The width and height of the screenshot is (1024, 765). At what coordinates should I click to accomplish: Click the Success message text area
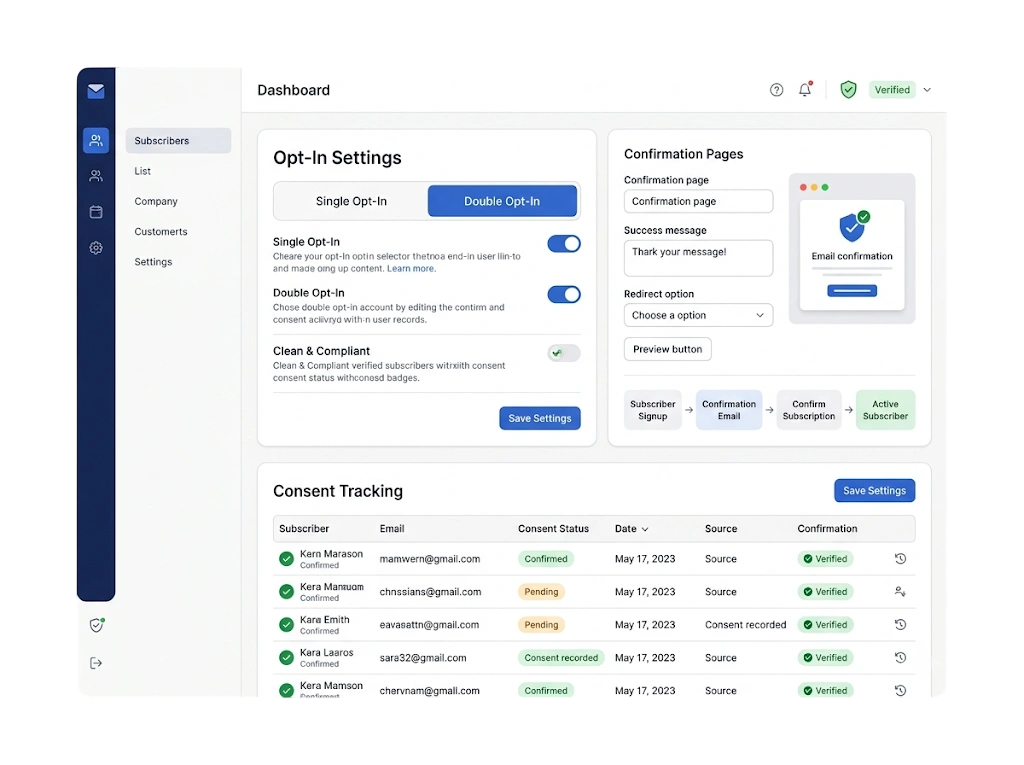[698, 258]
